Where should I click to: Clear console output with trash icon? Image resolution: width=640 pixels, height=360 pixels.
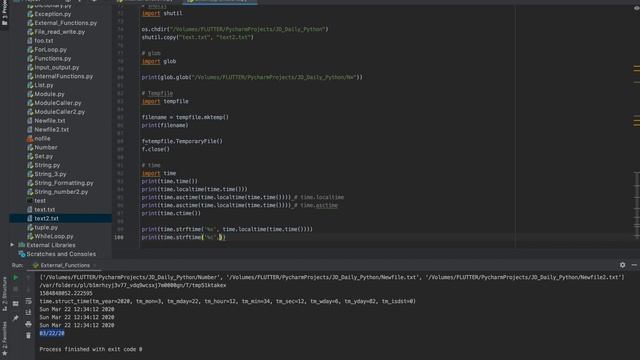[28, 336]
